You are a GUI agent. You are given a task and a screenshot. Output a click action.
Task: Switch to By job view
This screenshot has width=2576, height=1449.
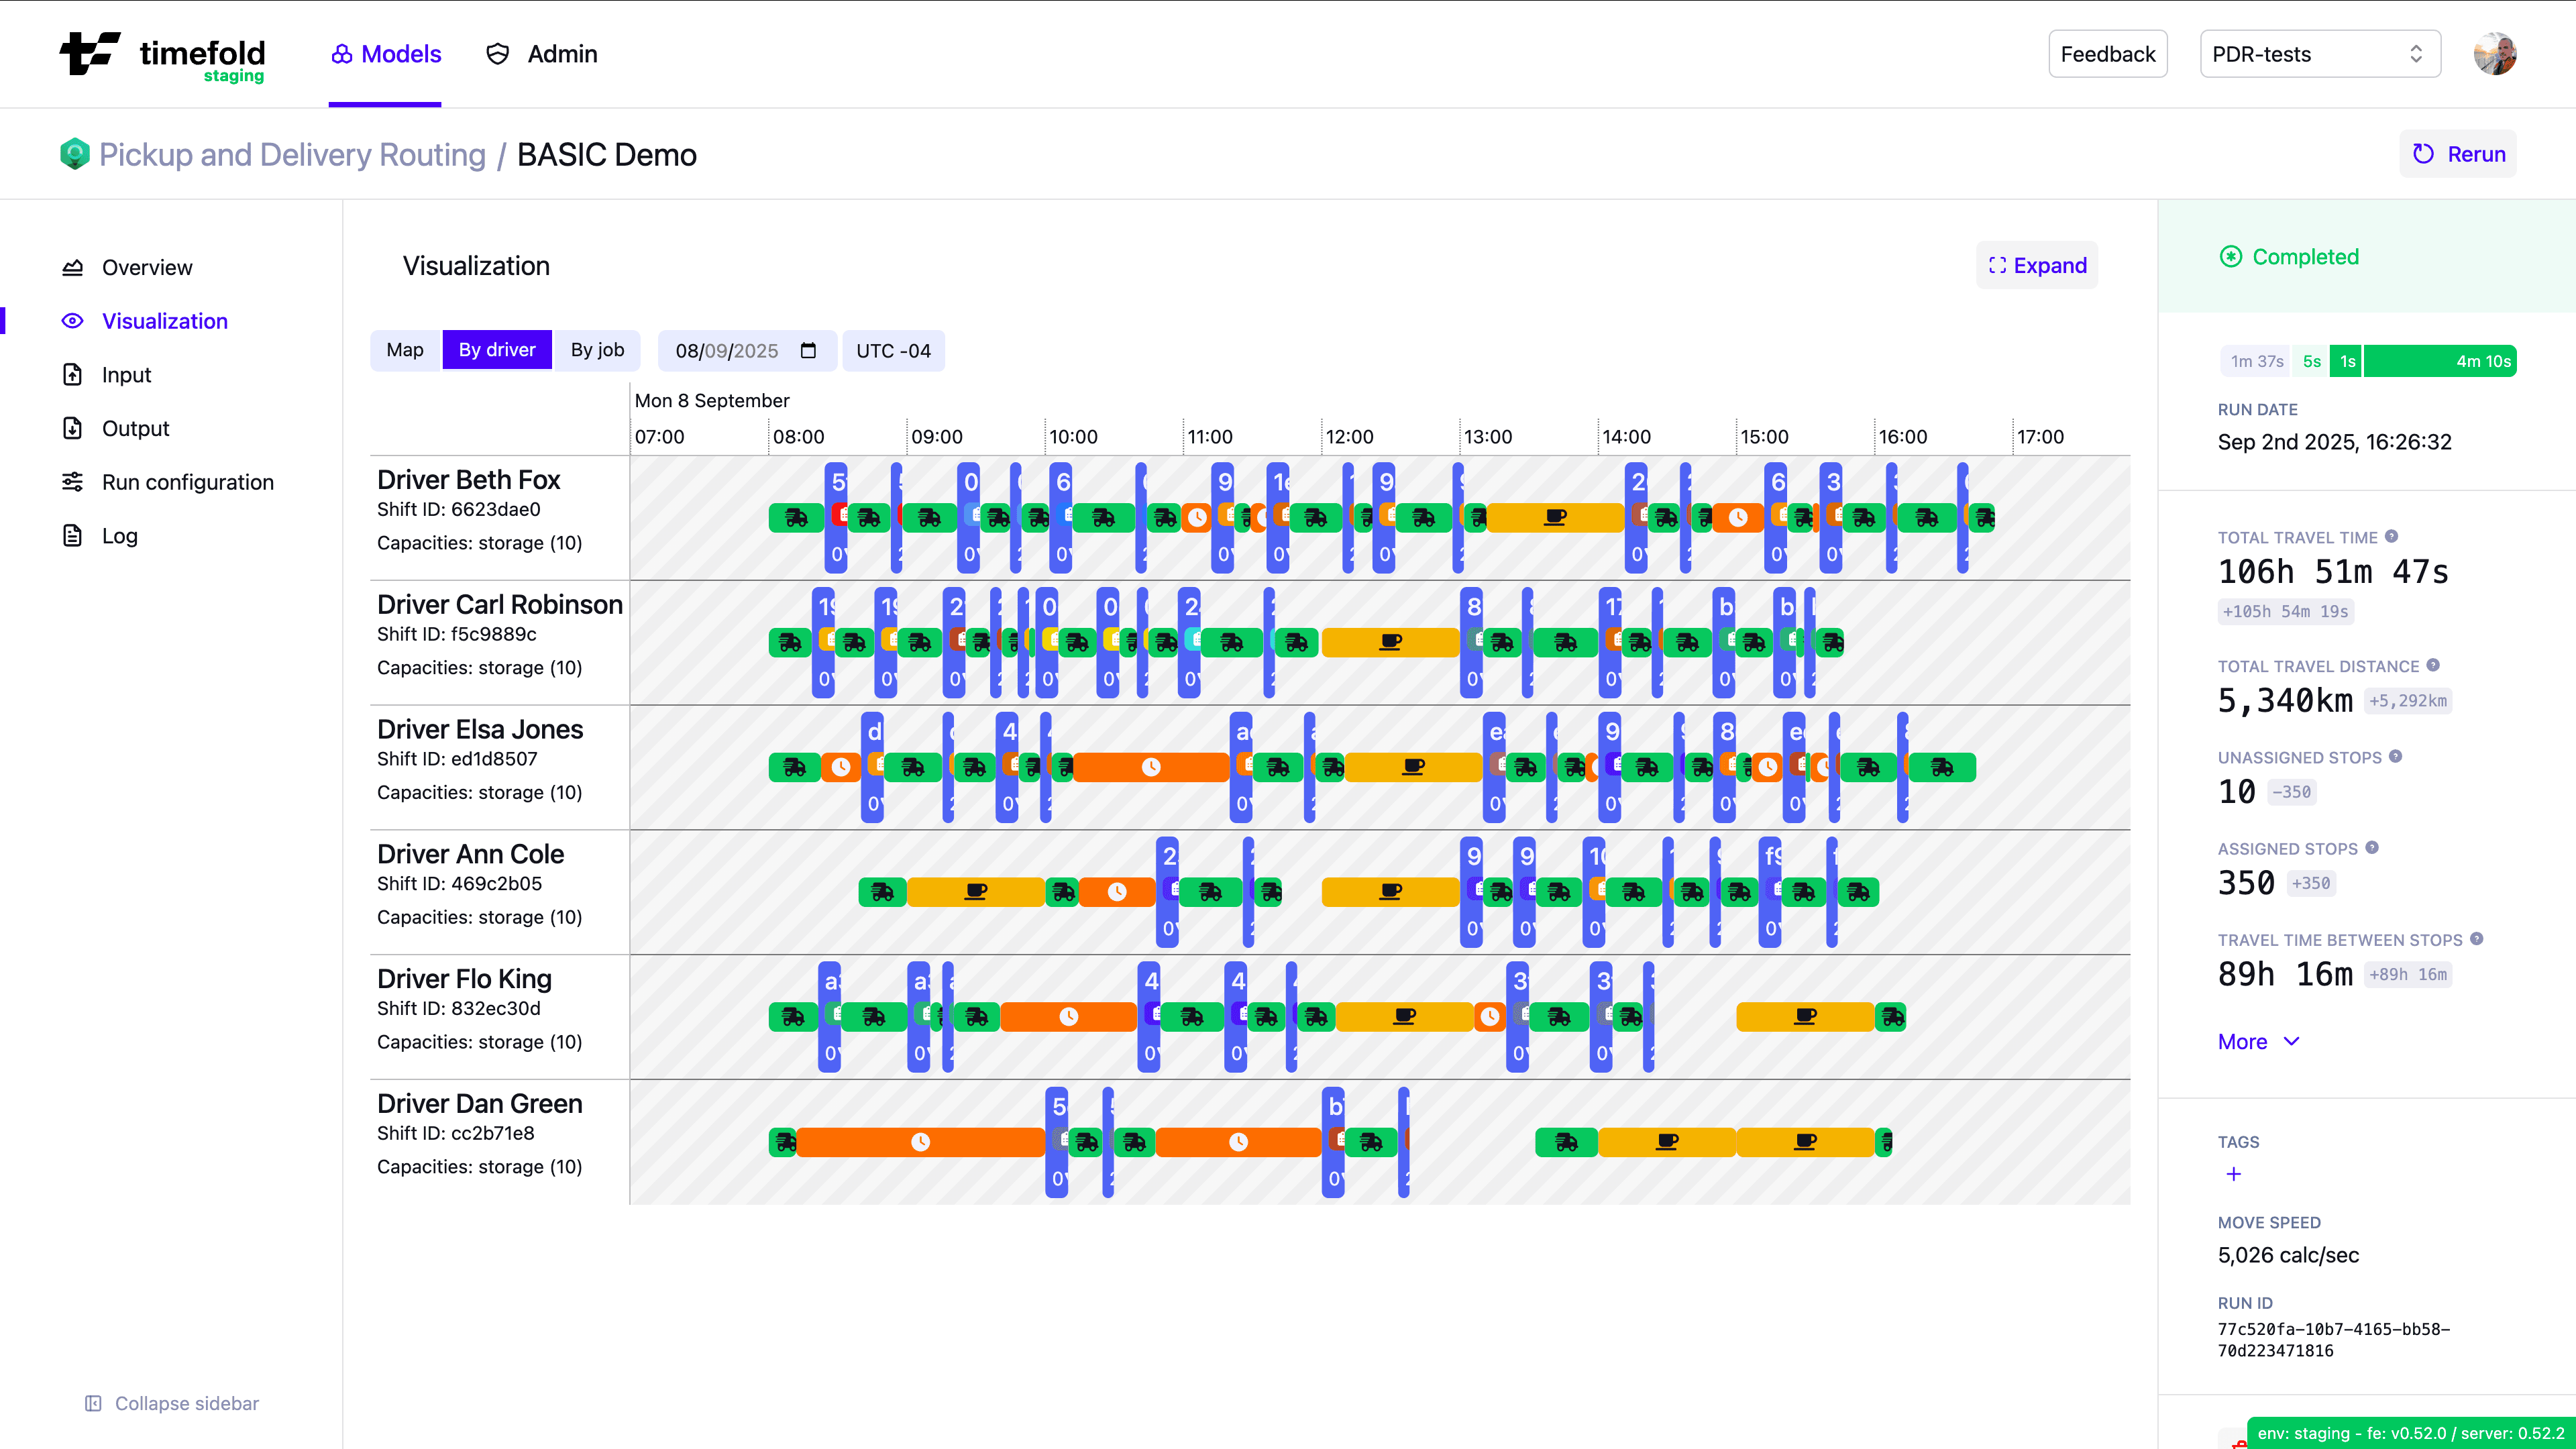(x=597, y=350)
